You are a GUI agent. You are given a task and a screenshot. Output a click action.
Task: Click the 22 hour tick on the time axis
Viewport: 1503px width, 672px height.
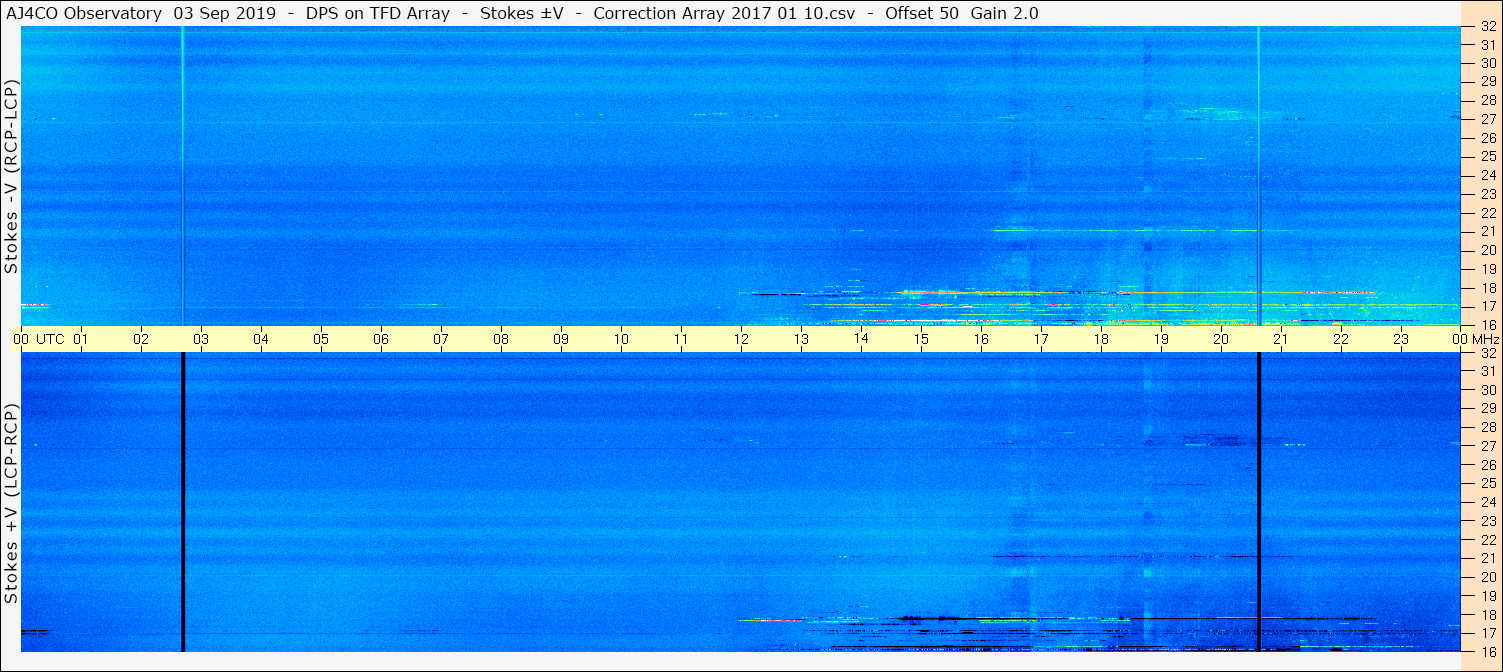(1341, 339)
